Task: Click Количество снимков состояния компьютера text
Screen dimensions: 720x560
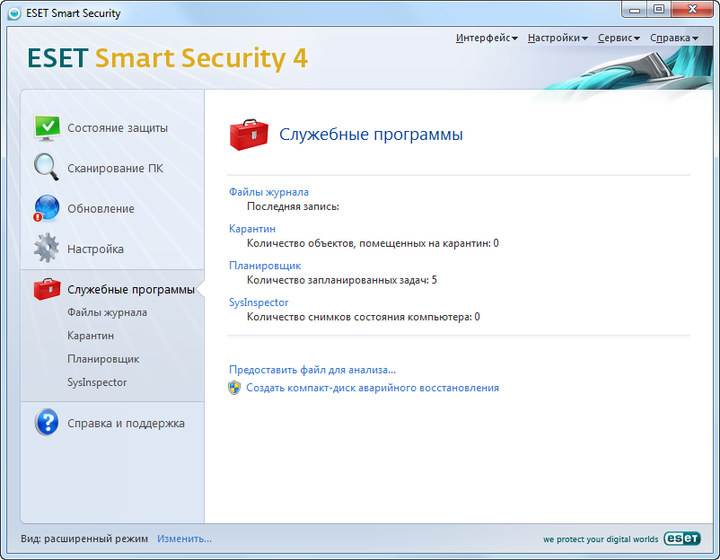Action: coord(363,317)
